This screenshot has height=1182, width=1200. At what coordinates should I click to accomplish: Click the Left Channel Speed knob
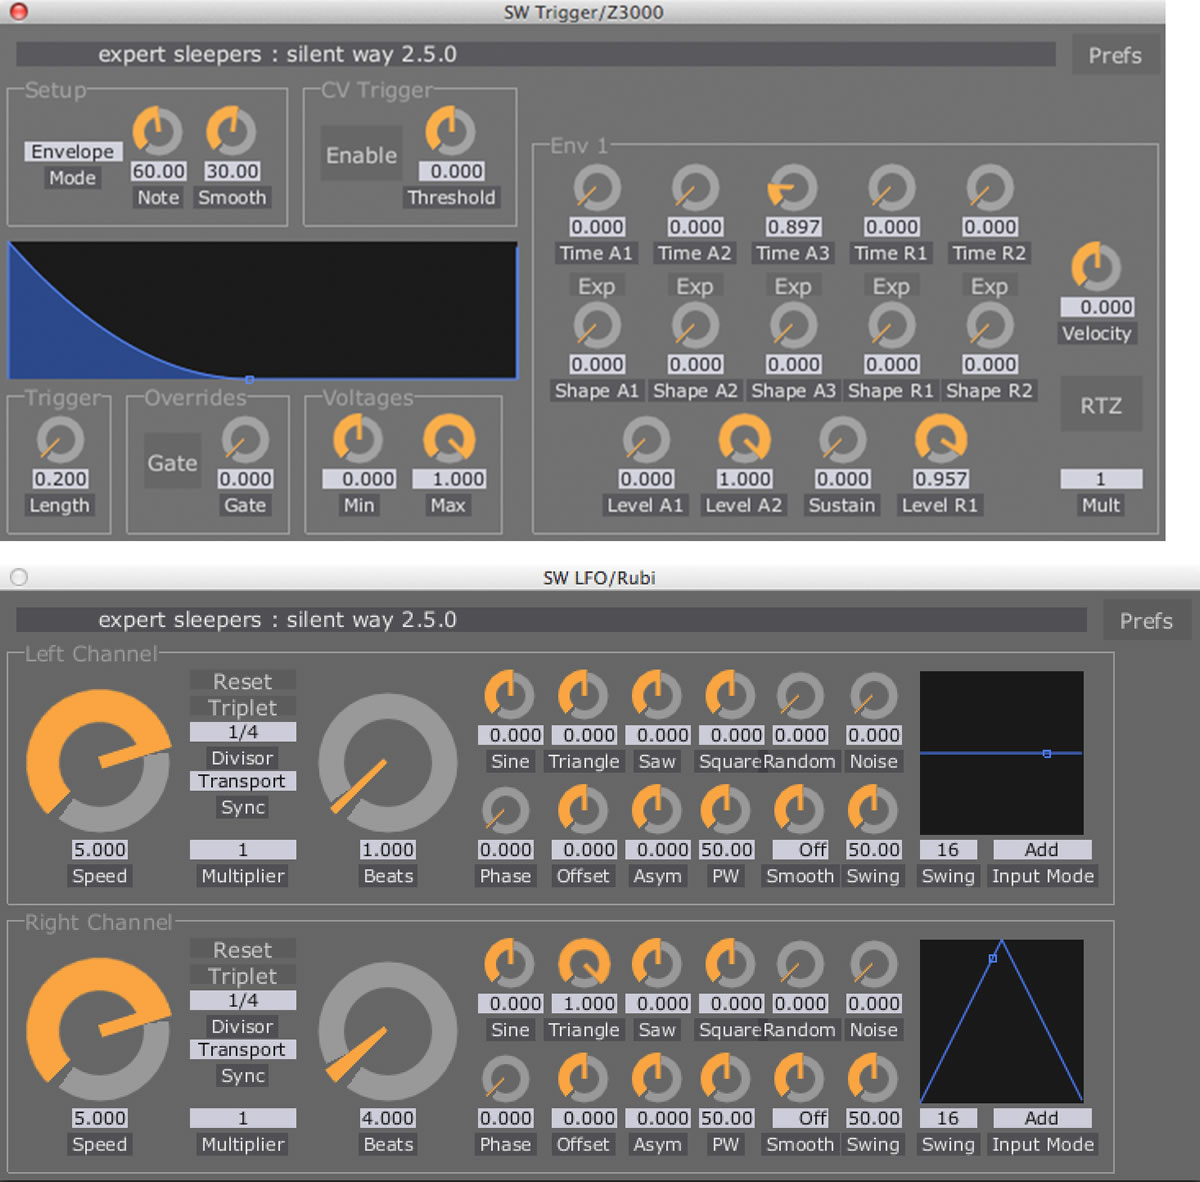click(99, 761)
